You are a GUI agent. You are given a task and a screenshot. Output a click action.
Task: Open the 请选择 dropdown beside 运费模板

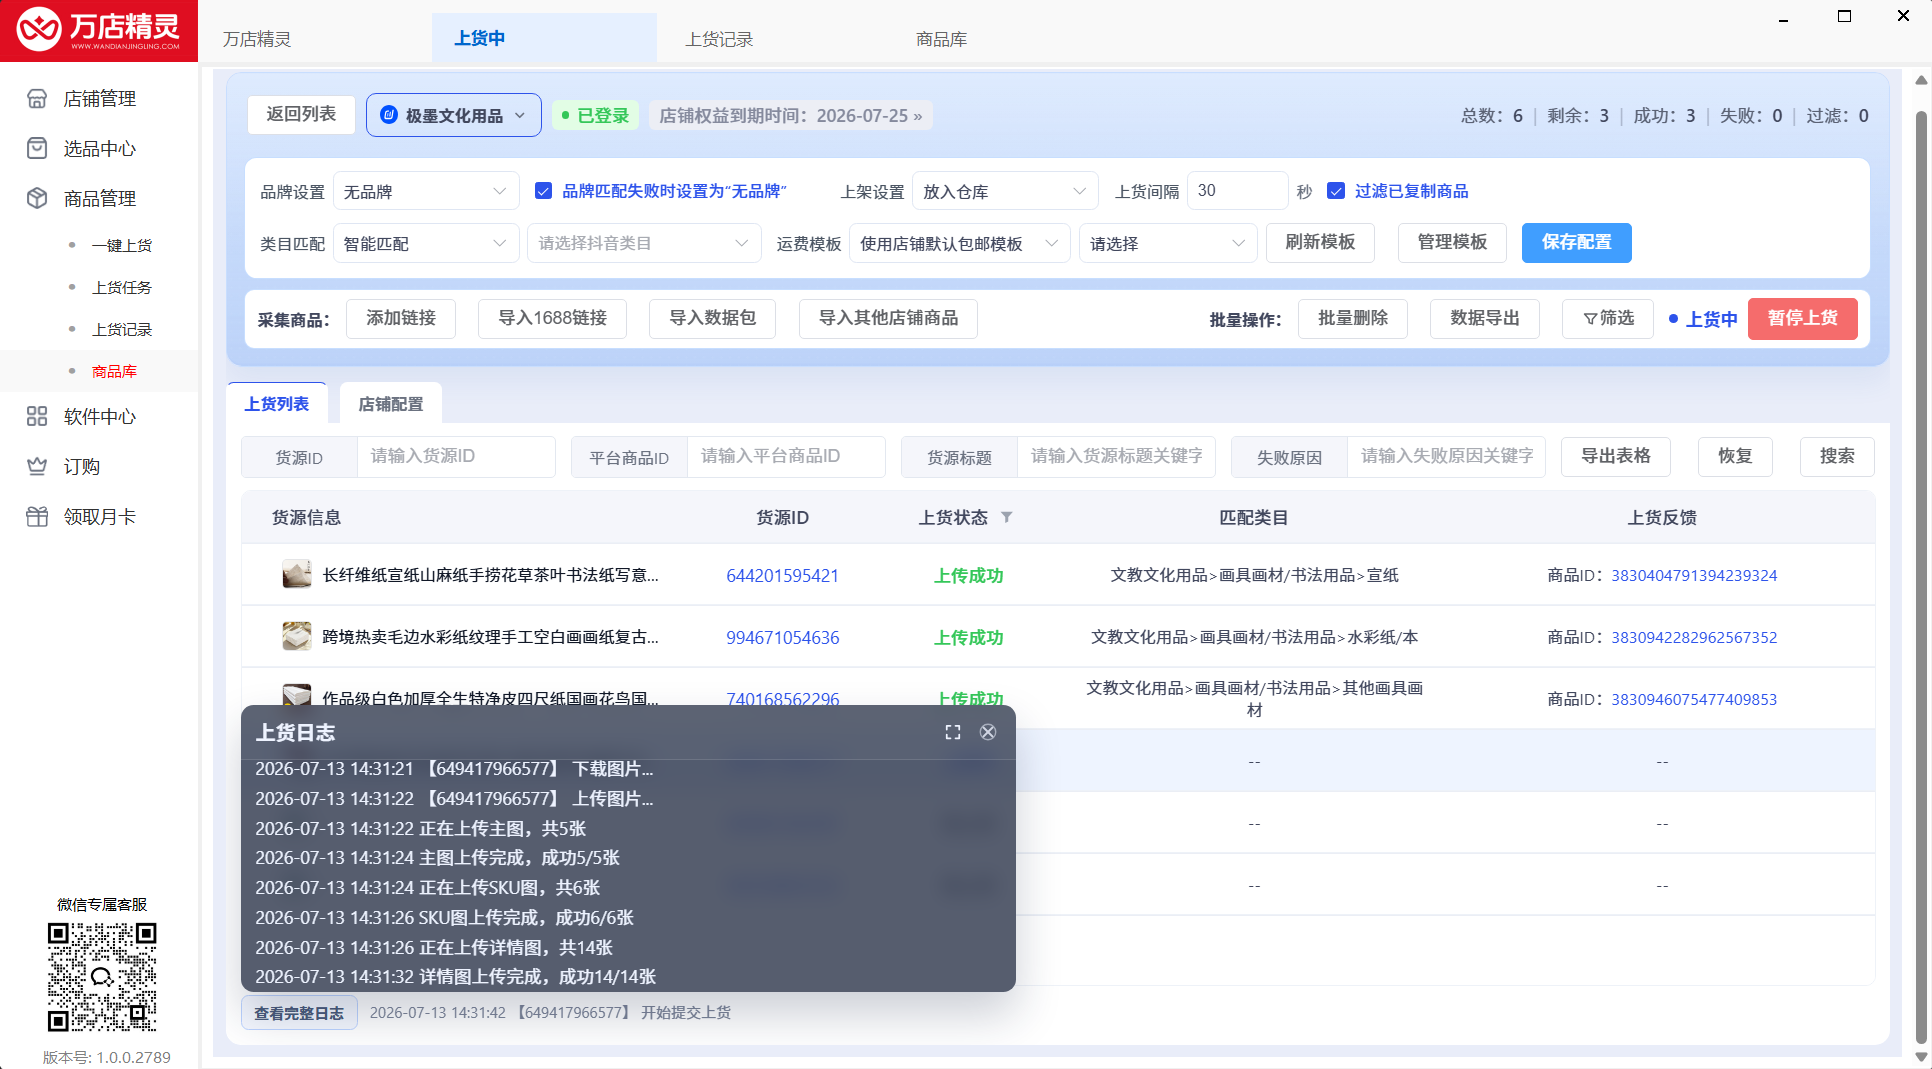pyautogui.click(x=1168, y=243)
